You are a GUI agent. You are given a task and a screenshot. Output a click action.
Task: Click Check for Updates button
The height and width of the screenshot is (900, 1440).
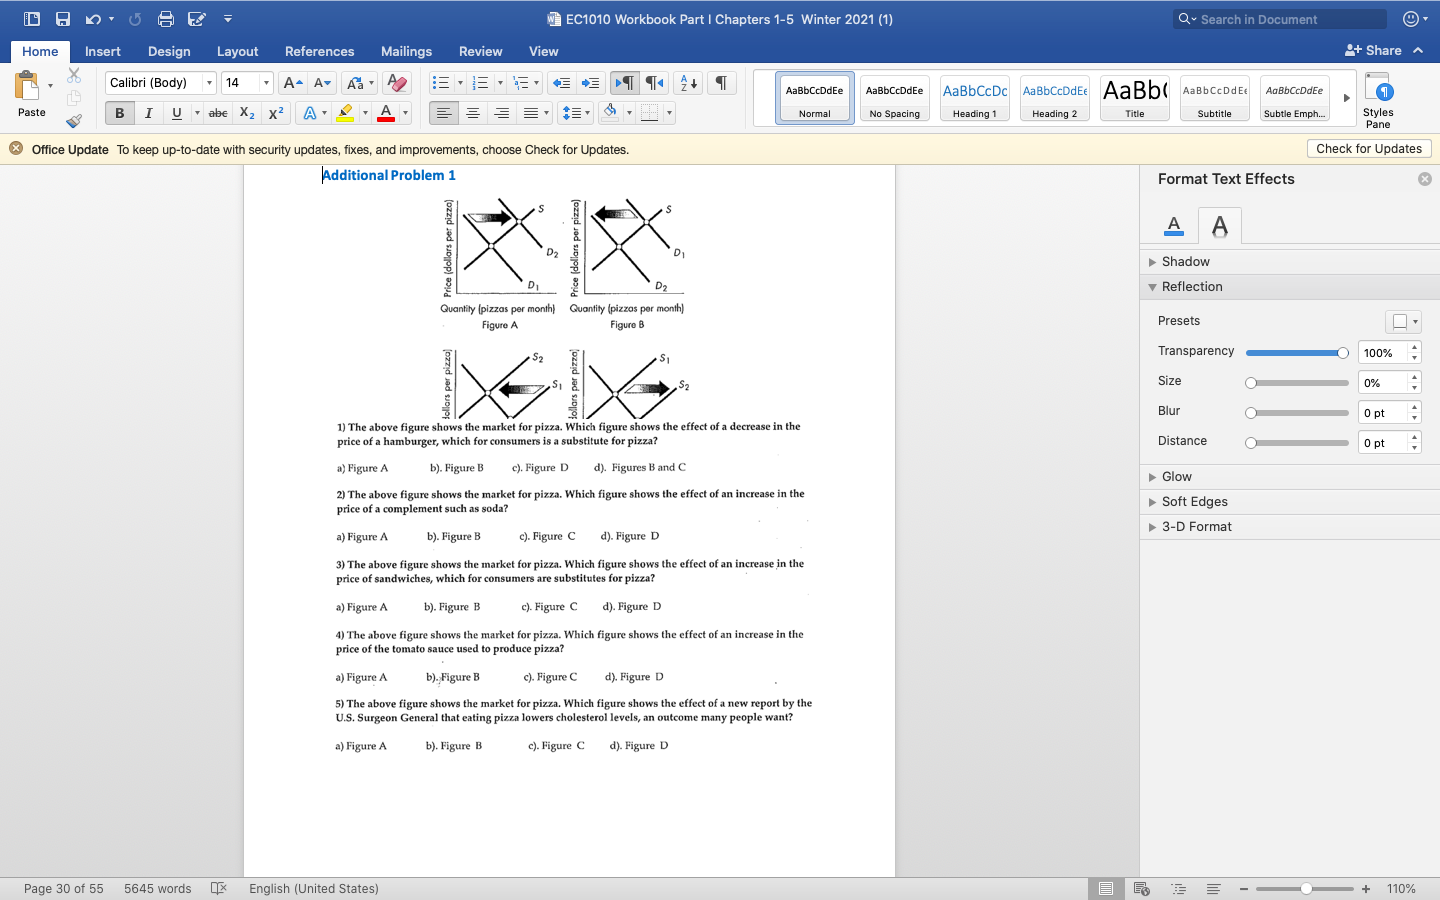click(x=1369, y=149)
